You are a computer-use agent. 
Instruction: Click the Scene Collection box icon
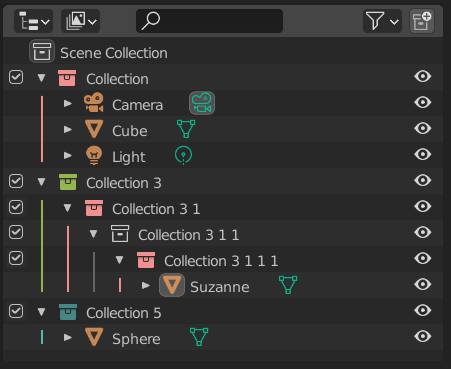coord(42,52)
